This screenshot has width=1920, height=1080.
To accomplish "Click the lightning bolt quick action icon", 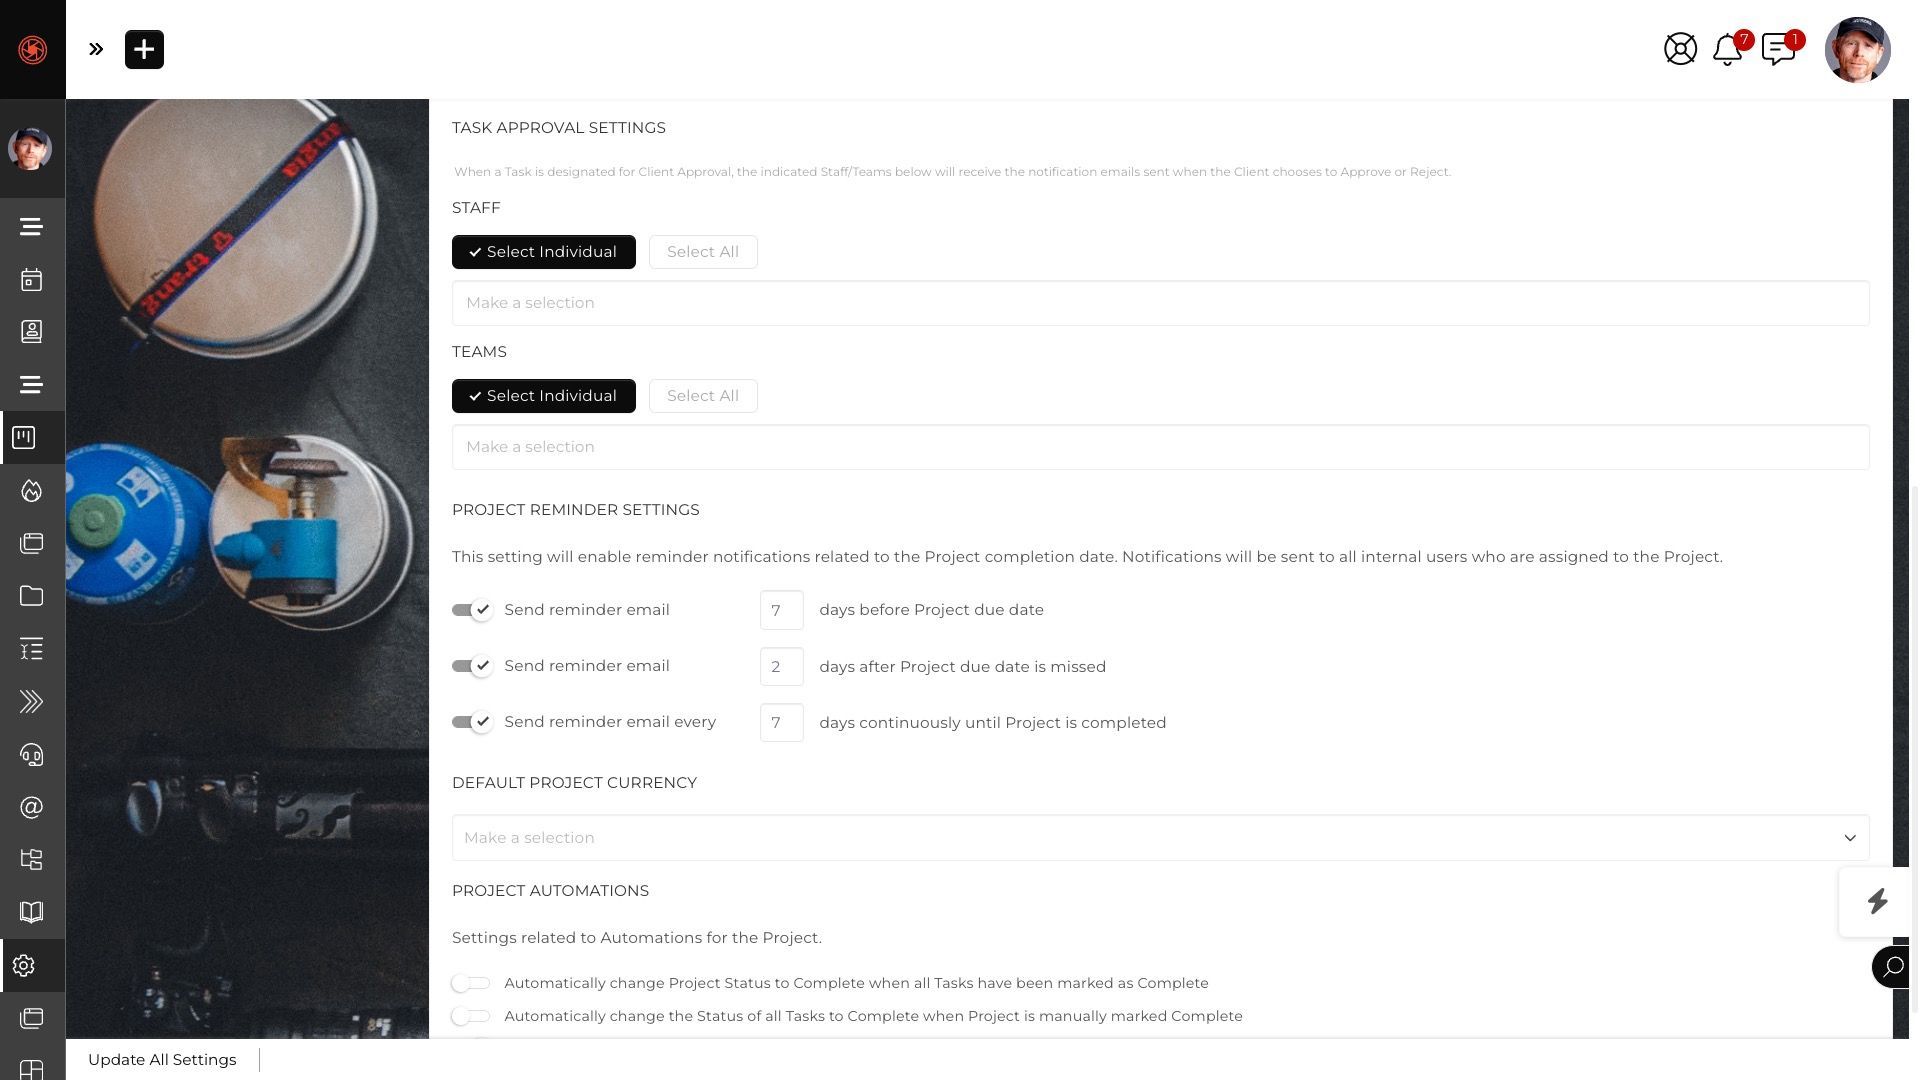I will (1877, 902).
